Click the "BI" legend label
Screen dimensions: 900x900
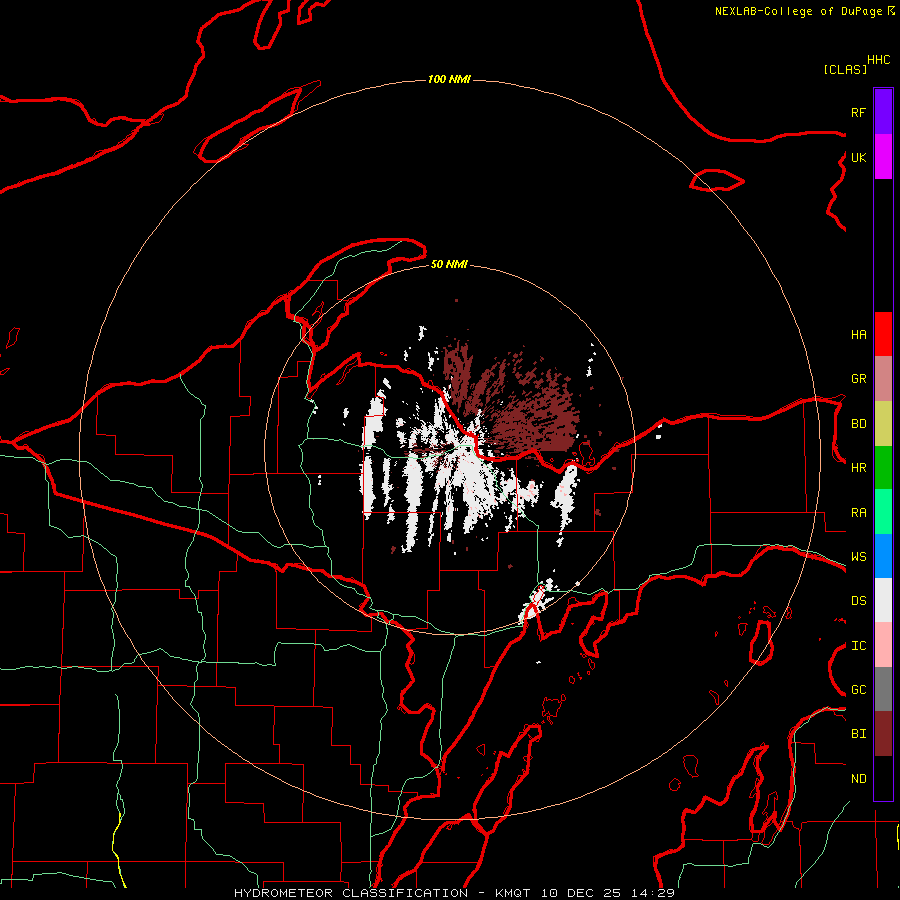tap(858, 734)
